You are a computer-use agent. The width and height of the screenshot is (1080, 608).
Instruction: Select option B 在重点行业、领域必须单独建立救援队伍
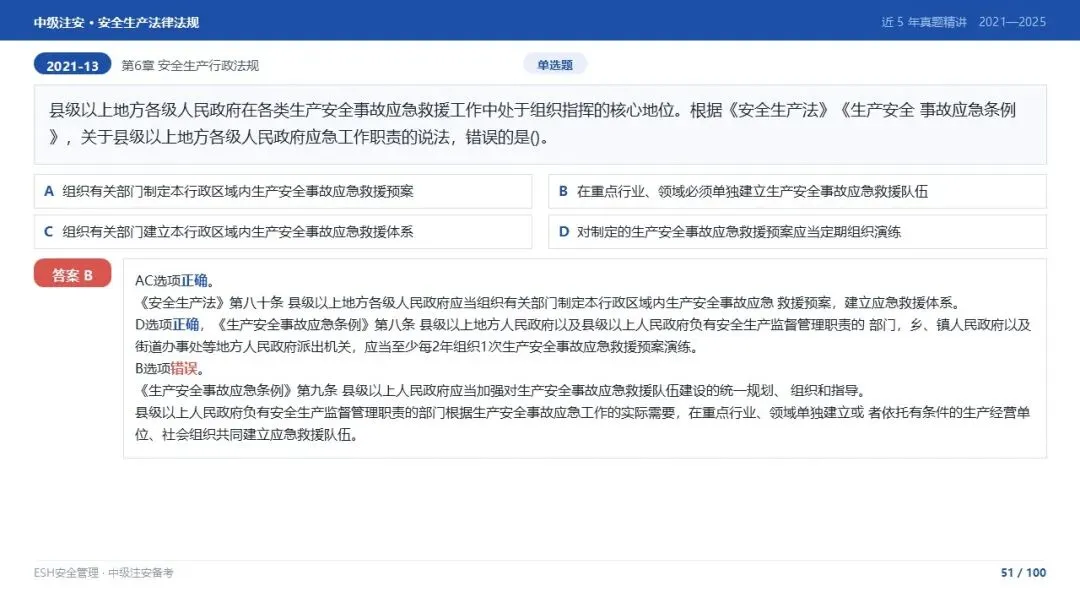coord(797,191)
